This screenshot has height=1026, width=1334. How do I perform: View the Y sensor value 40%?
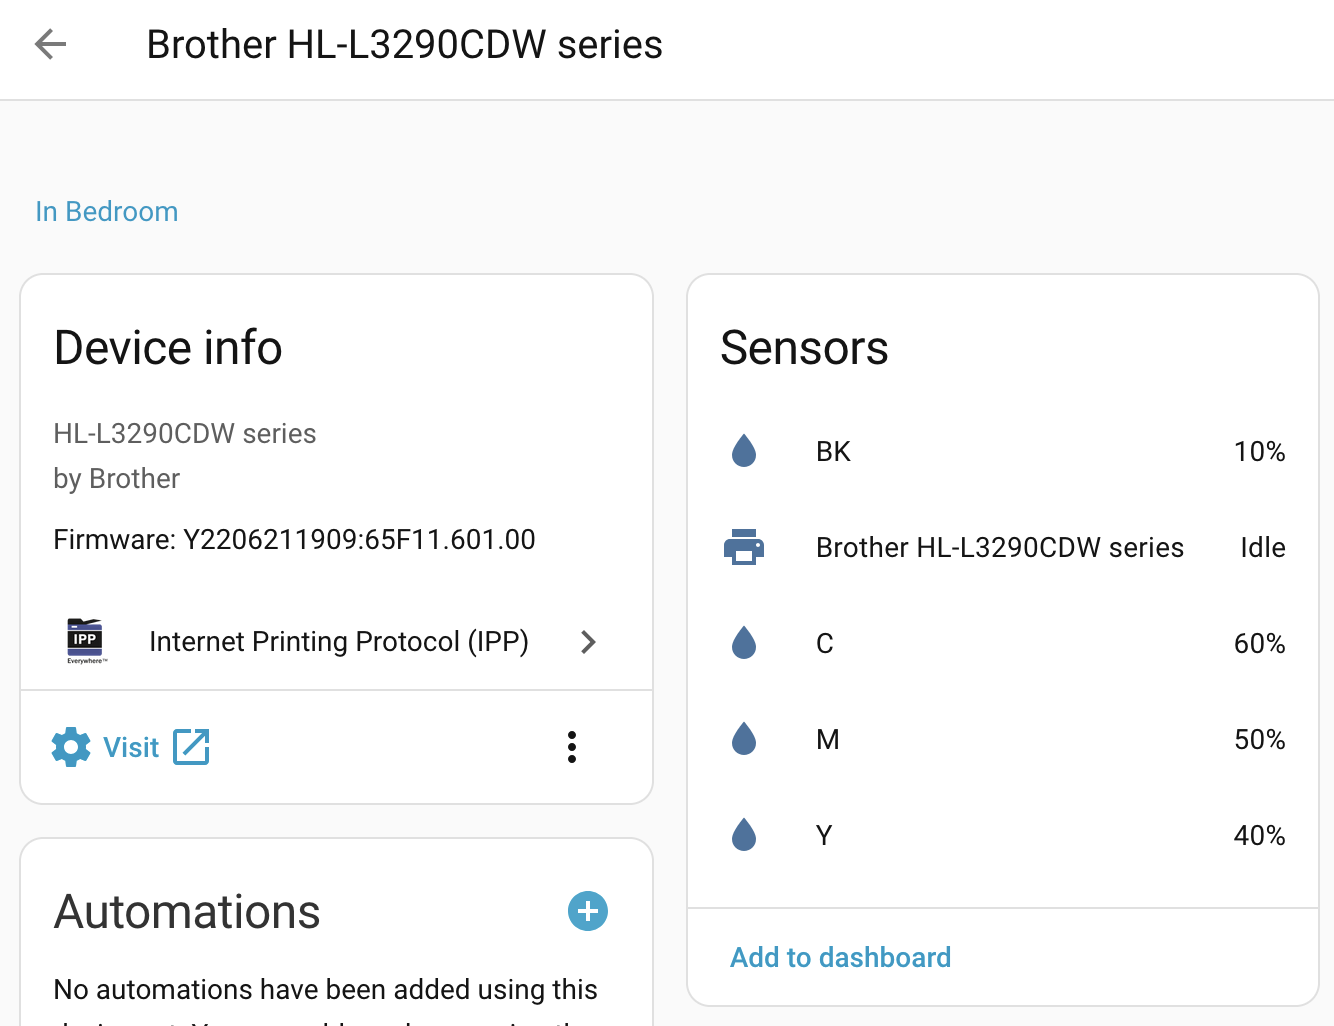[1259, 835]
